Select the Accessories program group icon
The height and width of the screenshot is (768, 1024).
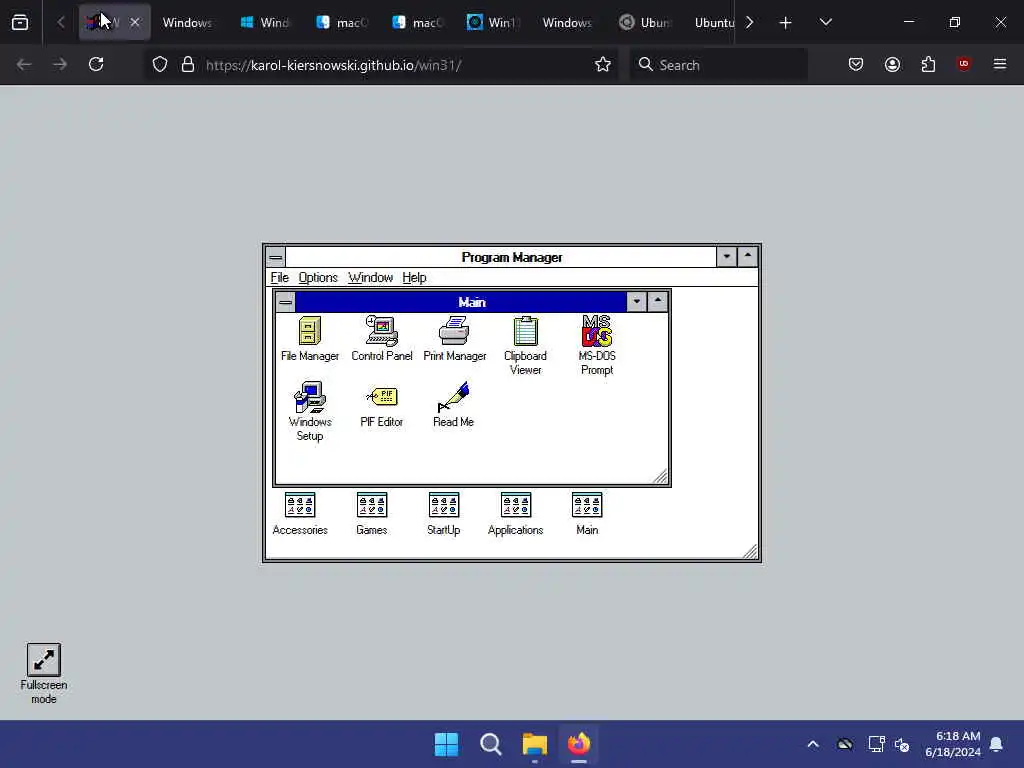(x=300, y=514)
